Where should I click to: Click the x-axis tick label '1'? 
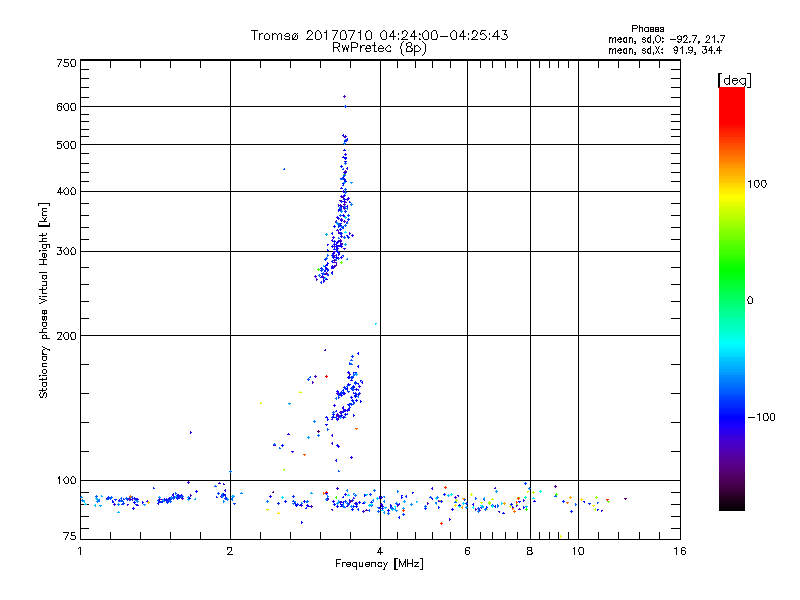[80, 551]
